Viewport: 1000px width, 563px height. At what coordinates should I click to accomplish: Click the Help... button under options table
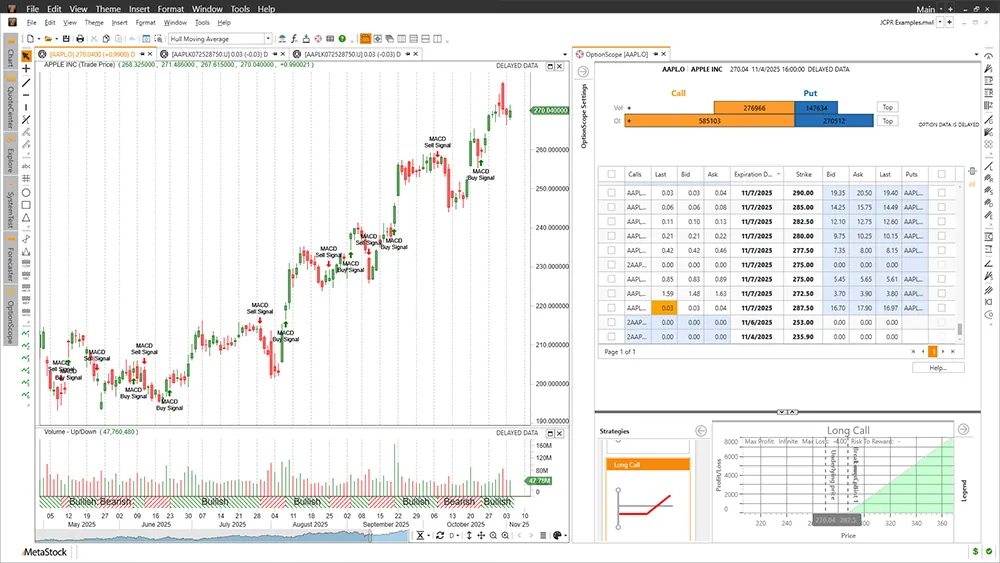[937, 368]
